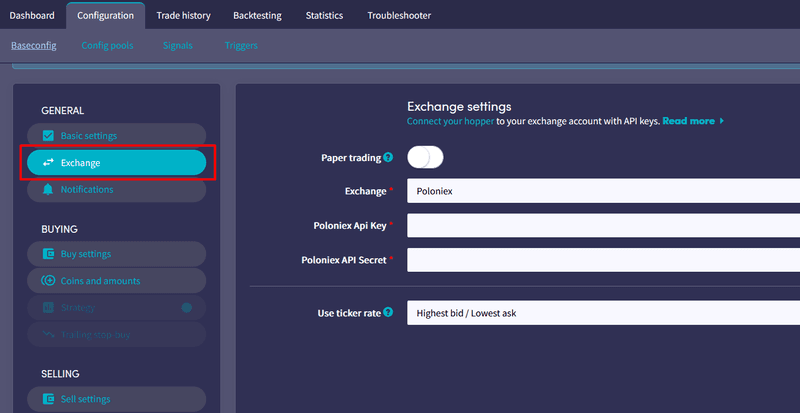Click the Connect your hopper link
This screenshot has width=800, height=413.
[x=451, y=122]
